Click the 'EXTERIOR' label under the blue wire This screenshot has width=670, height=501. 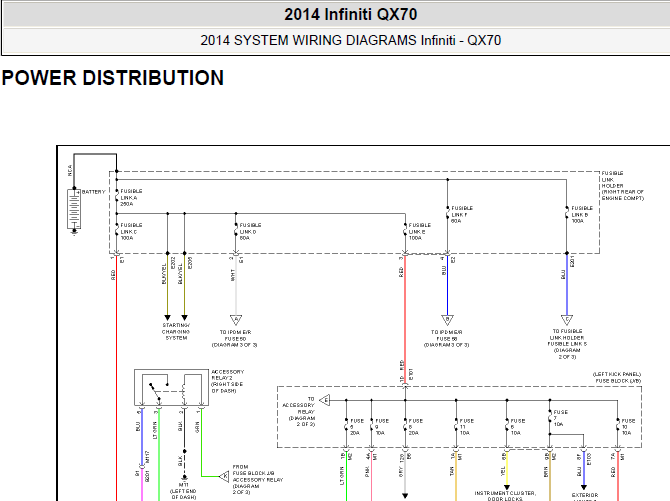coord(585,495)
